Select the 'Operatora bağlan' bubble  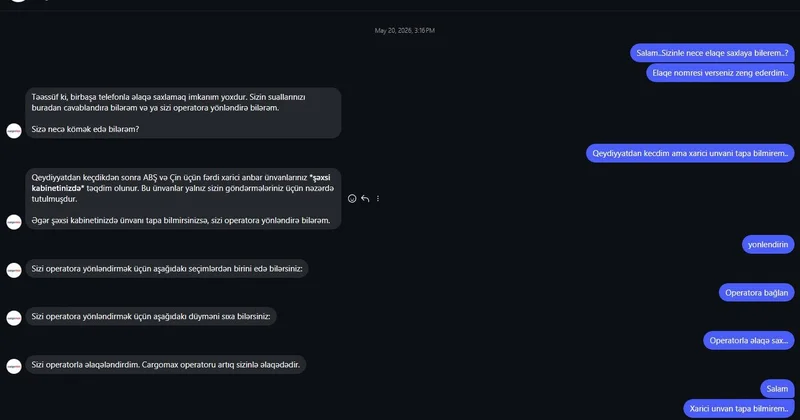[757, 293]
